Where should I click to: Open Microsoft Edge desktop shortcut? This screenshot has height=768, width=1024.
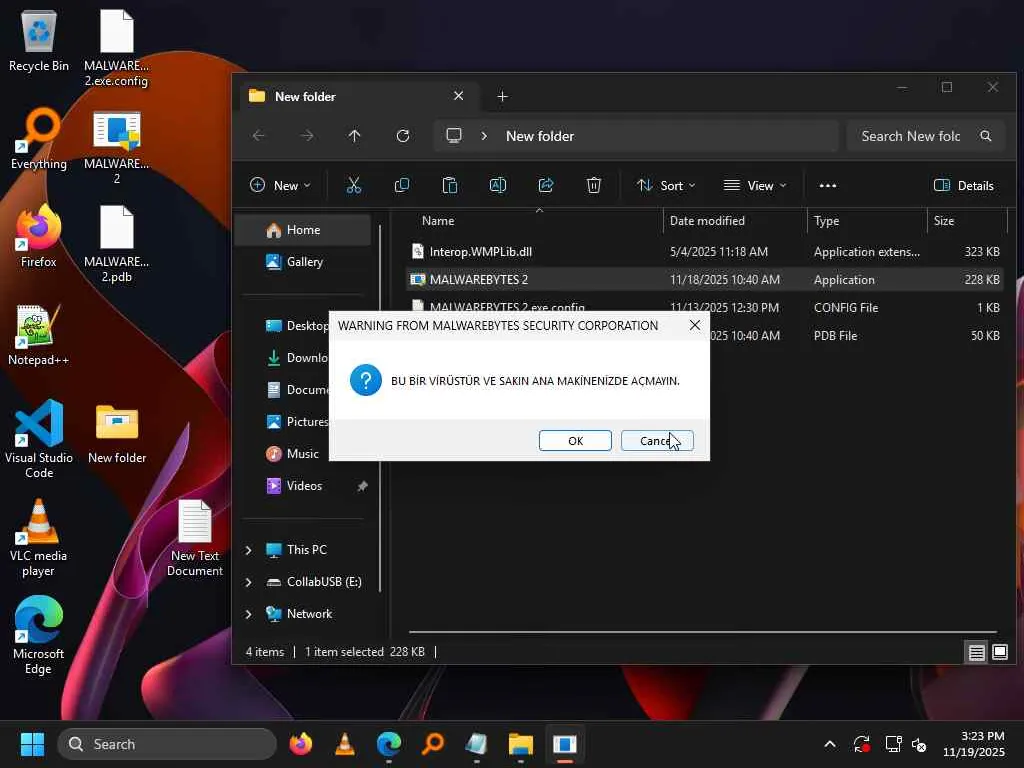coord(39,635)
